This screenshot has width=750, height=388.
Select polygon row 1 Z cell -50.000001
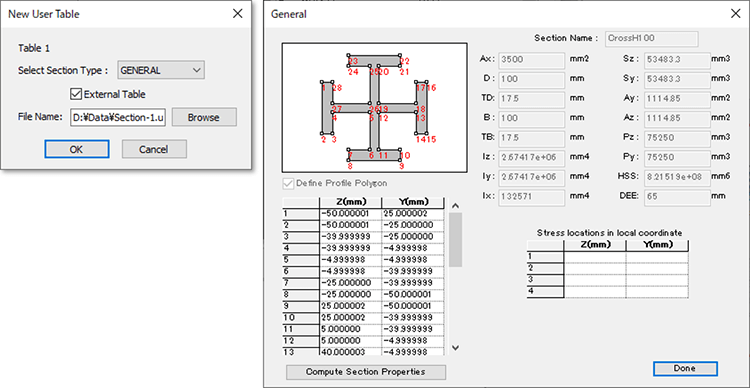[351, 213]
